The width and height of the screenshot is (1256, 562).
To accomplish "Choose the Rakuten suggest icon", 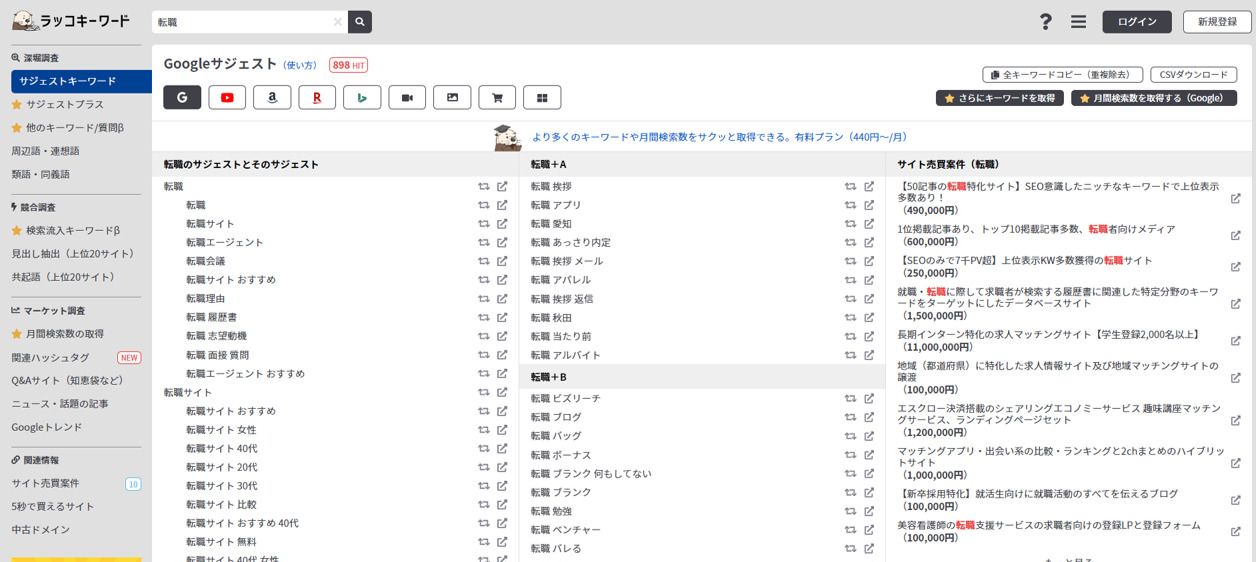I will pos(317,97).
